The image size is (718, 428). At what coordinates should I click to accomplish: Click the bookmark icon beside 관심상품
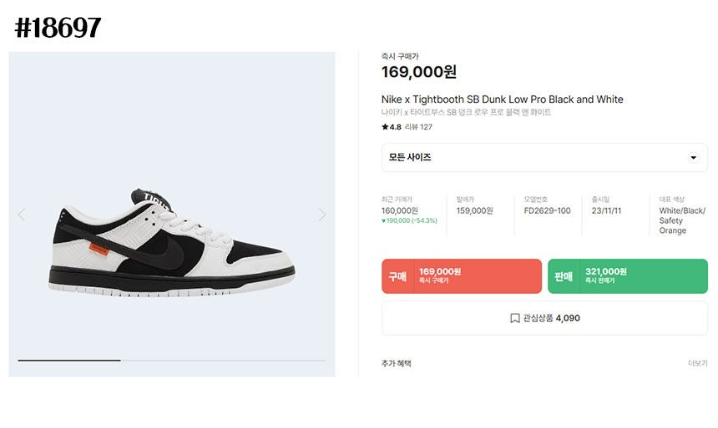[515, 318]
